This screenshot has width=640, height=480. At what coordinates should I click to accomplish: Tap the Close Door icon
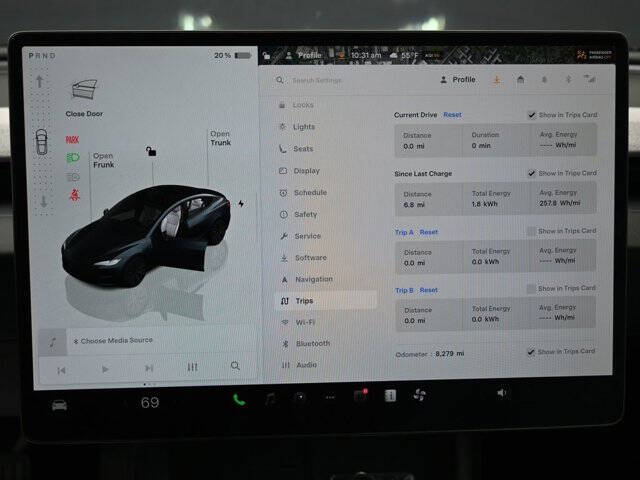tap(84, 89)
